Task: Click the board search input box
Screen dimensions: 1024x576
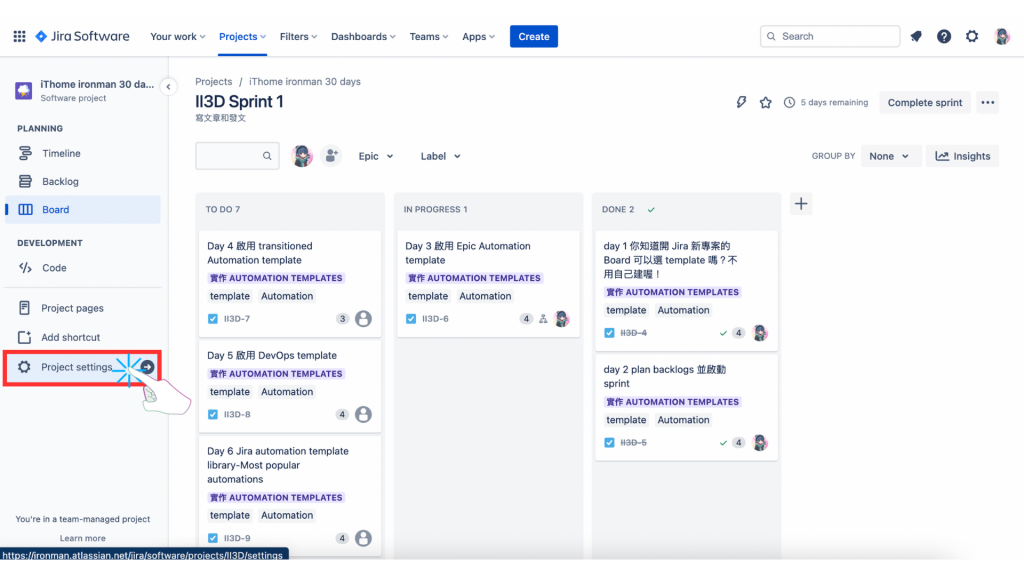Action: click(x=237, y=156)
